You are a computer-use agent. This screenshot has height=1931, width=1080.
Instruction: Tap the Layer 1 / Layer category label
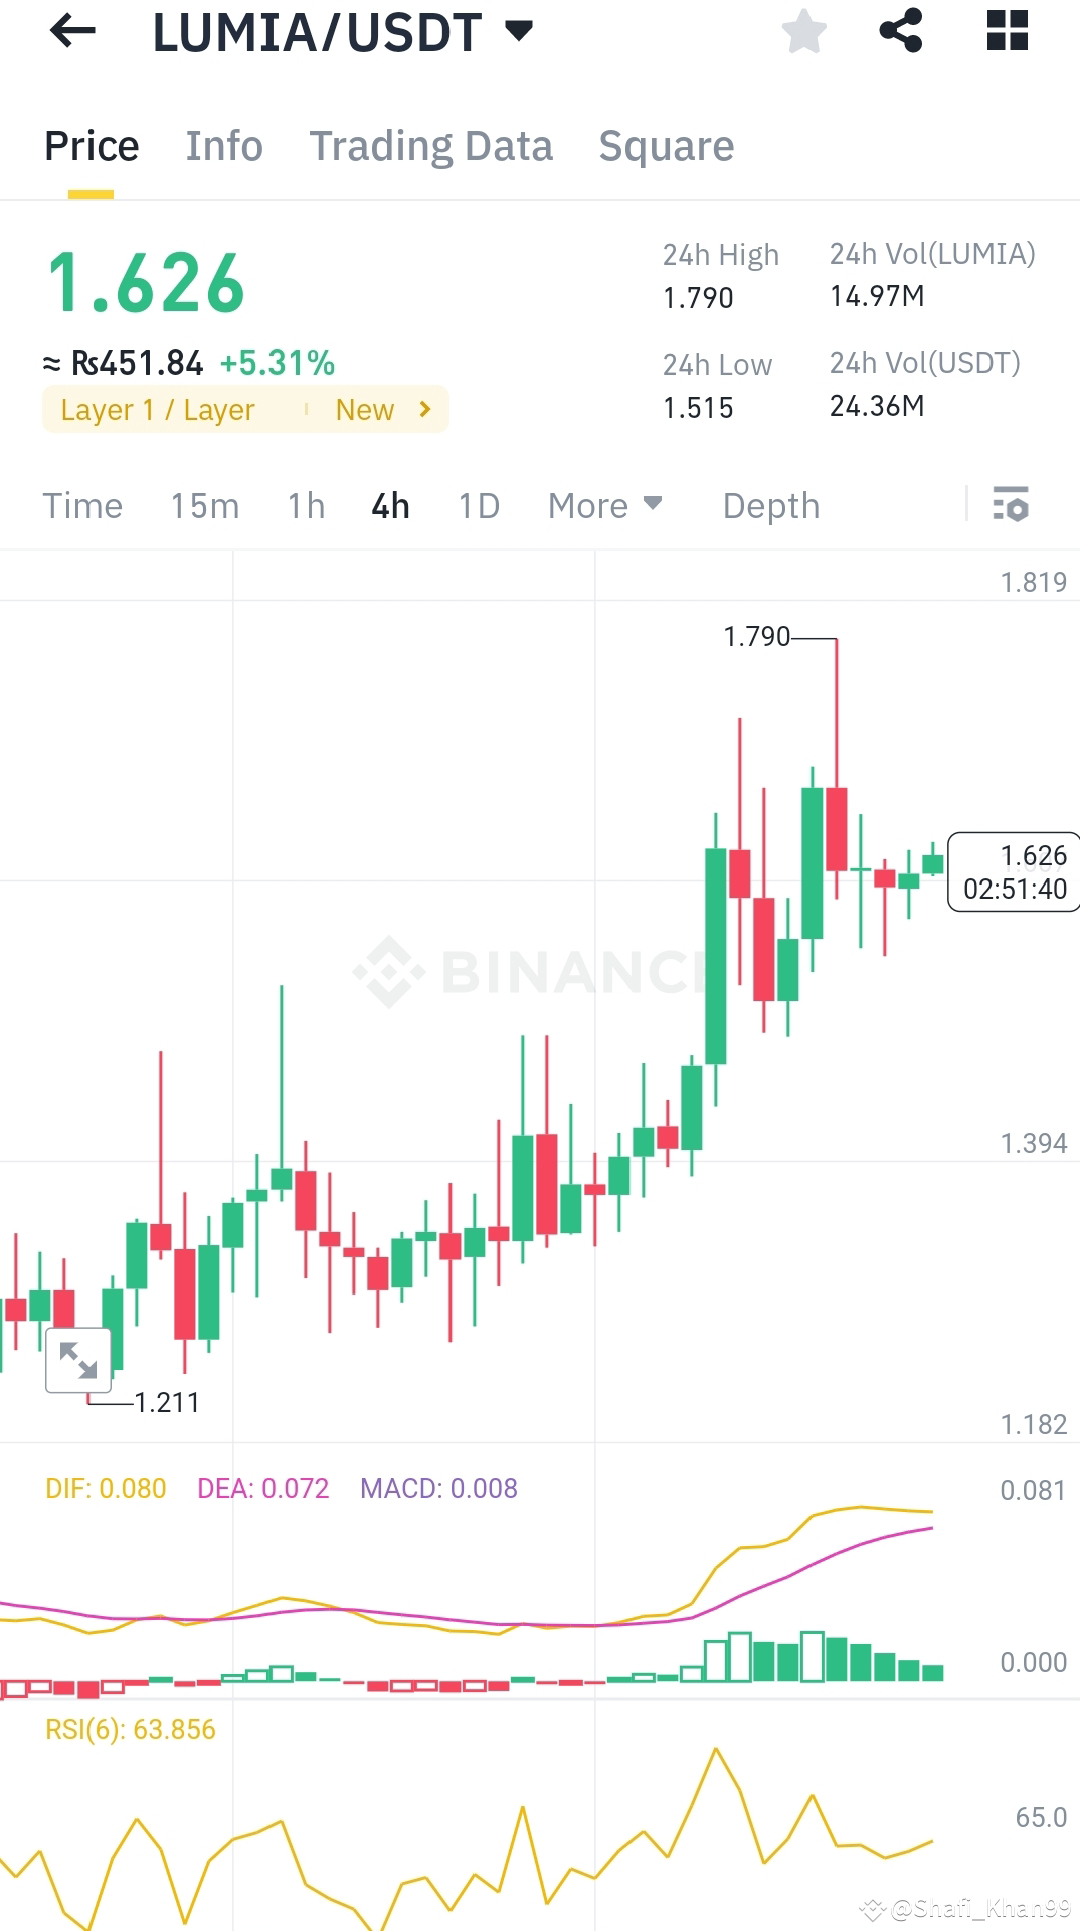coord(156,409)
